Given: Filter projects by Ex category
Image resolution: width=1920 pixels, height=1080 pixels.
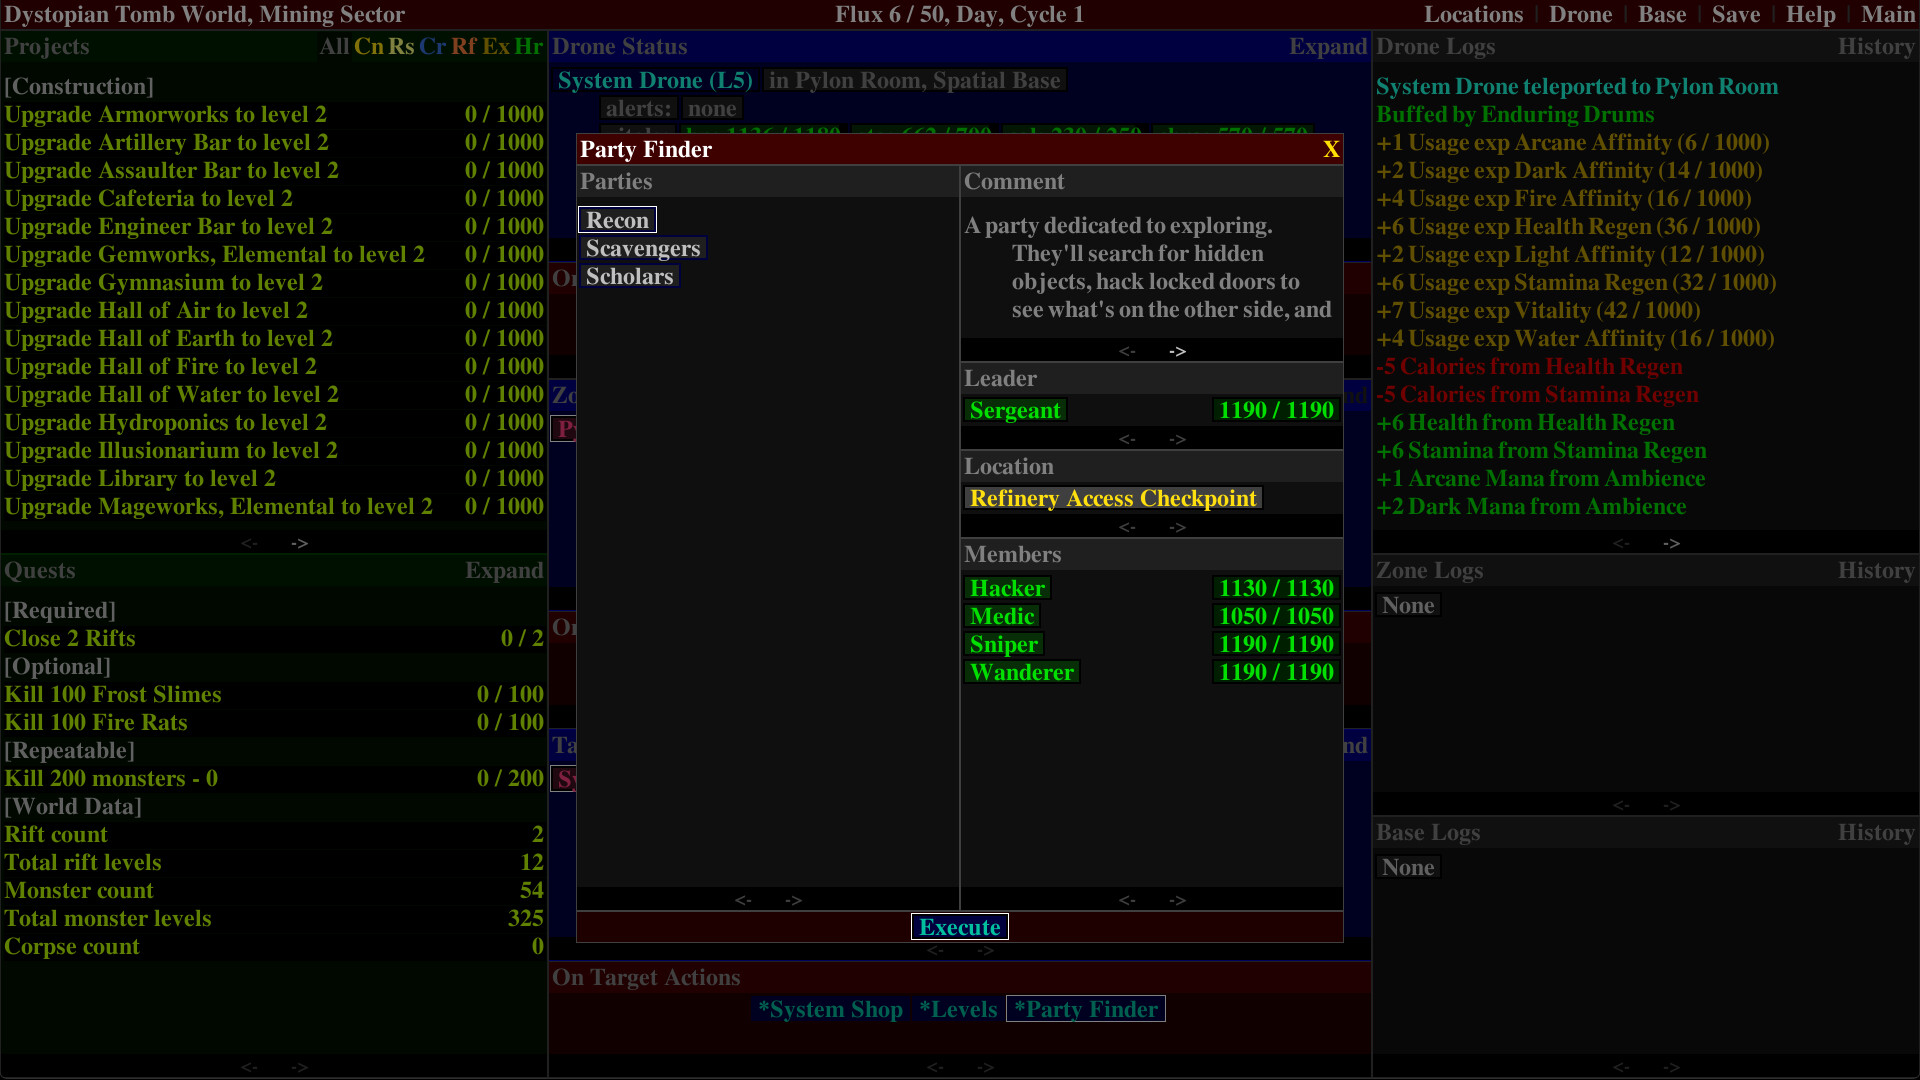Looking at the screenshot, I should click(494, 46).
